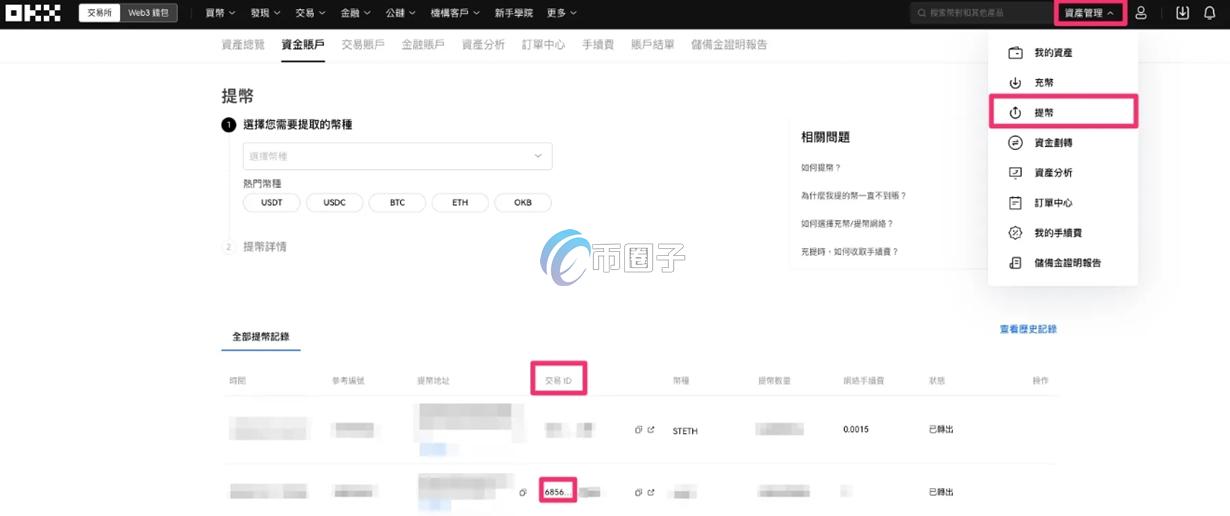This screenshot has height=516, width=1230.
Task: Click the 交易 ID column header
Action: pos(558,380)
